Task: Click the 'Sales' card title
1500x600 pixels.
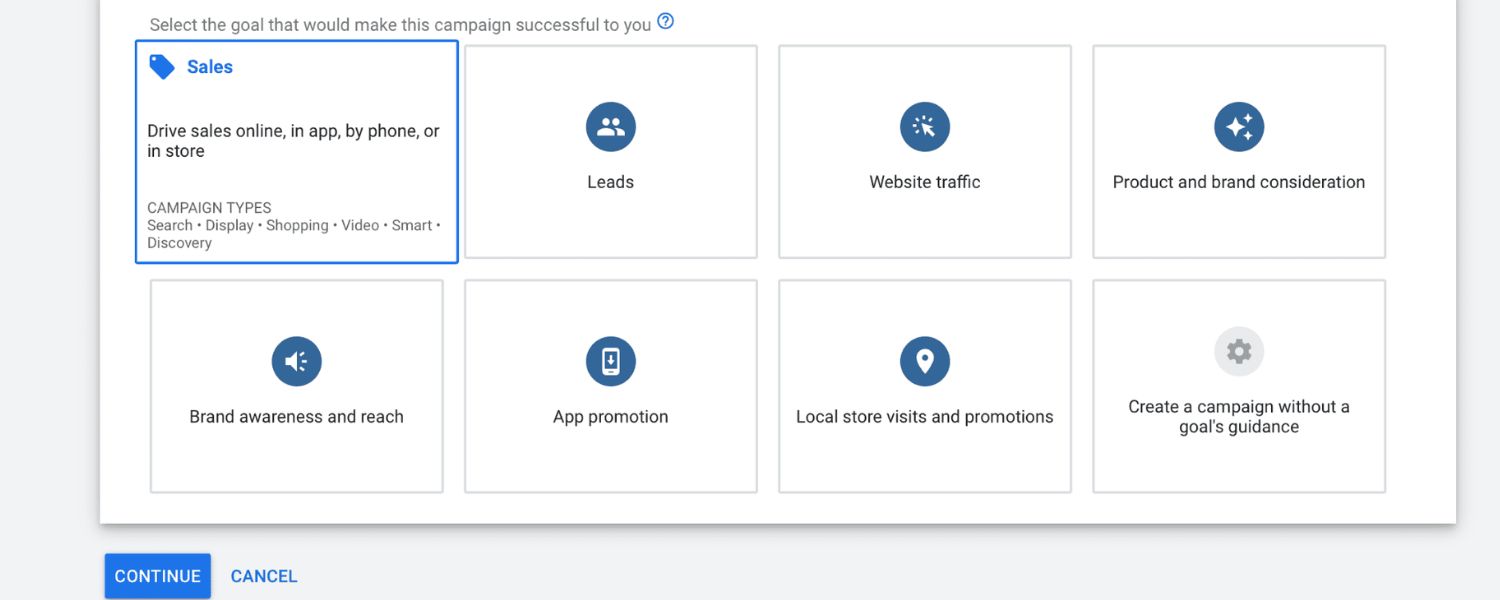Action: point(210,67)
